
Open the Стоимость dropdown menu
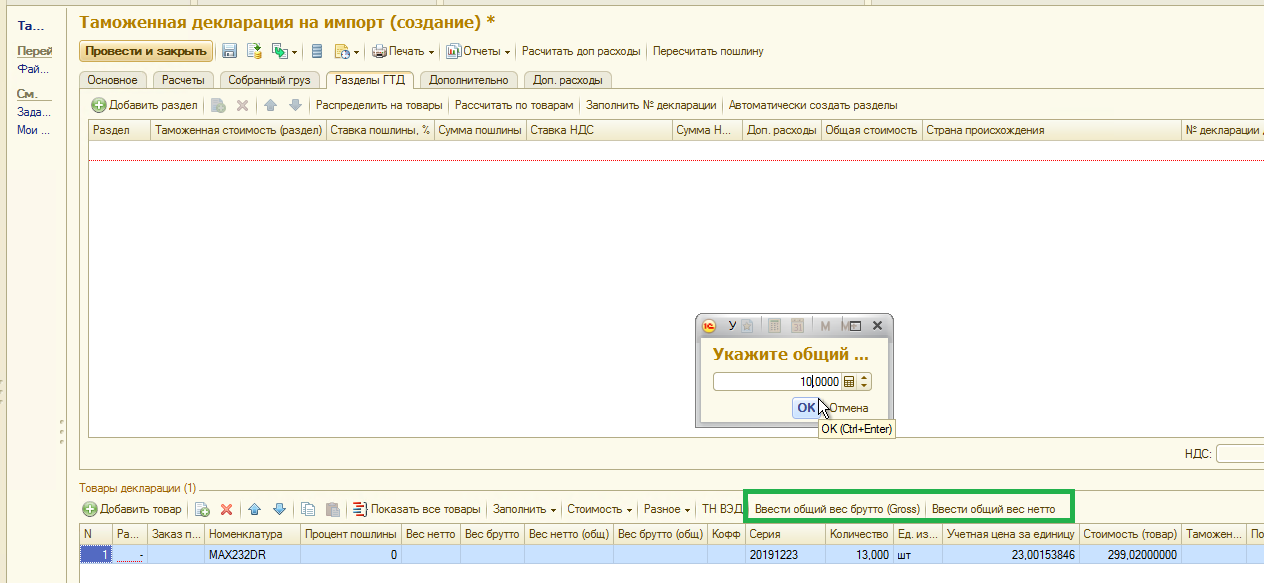(x=600, y=509)
